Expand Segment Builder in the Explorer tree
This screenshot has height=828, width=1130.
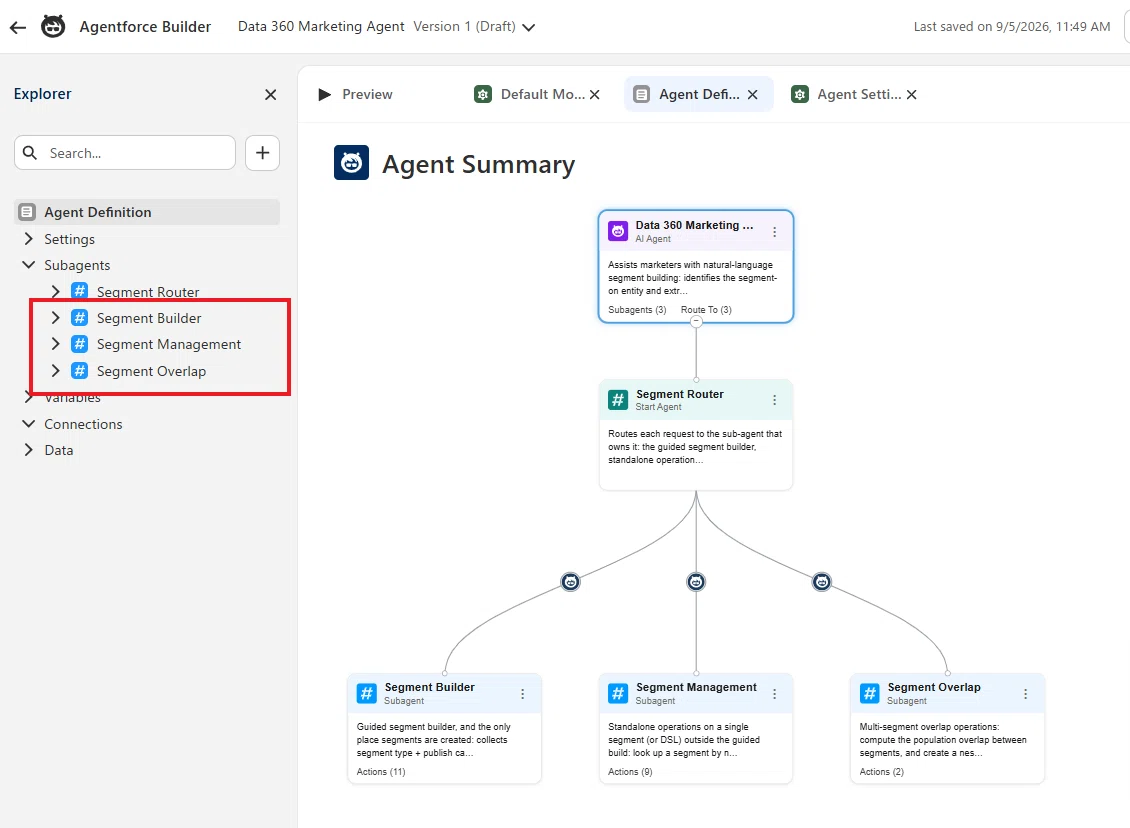55,318
